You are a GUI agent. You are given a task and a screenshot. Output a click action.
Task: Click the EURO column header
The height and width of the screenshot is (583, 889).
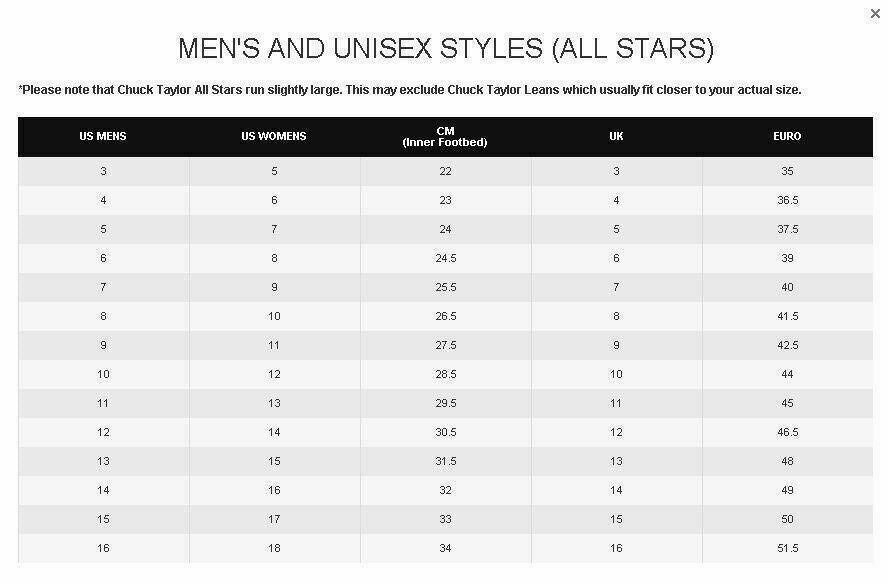(787, 136)
